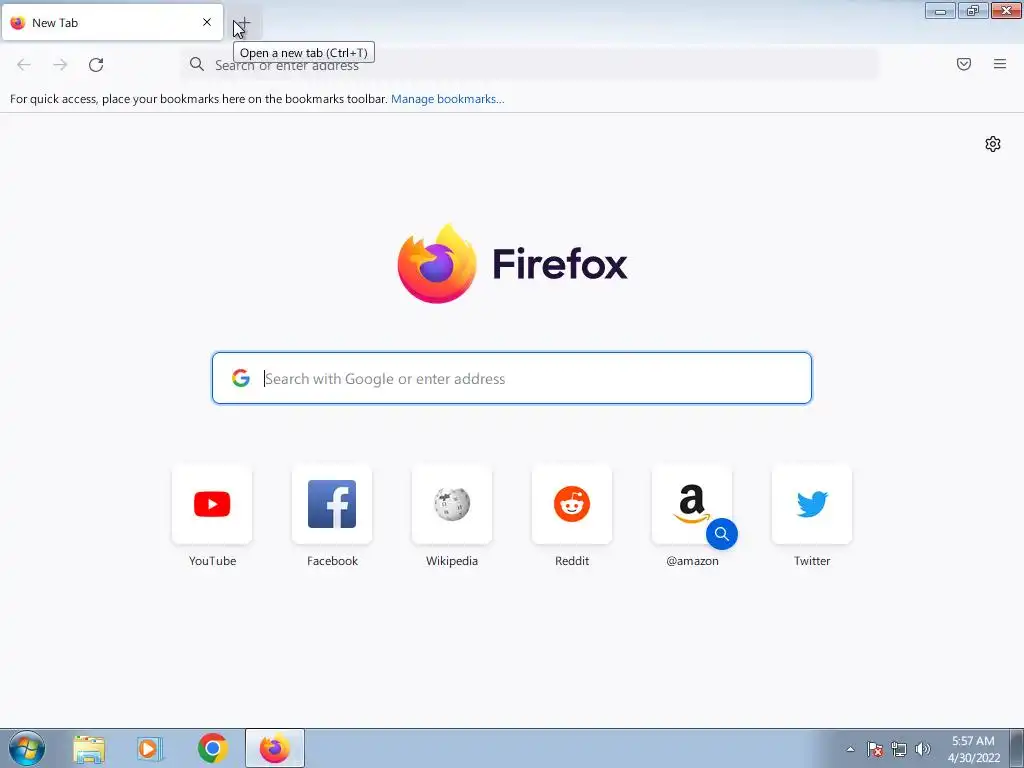This screenshot has height=768, width=1024.
Task: Click the Firefox taskbar button
Action: pos(275,748)
